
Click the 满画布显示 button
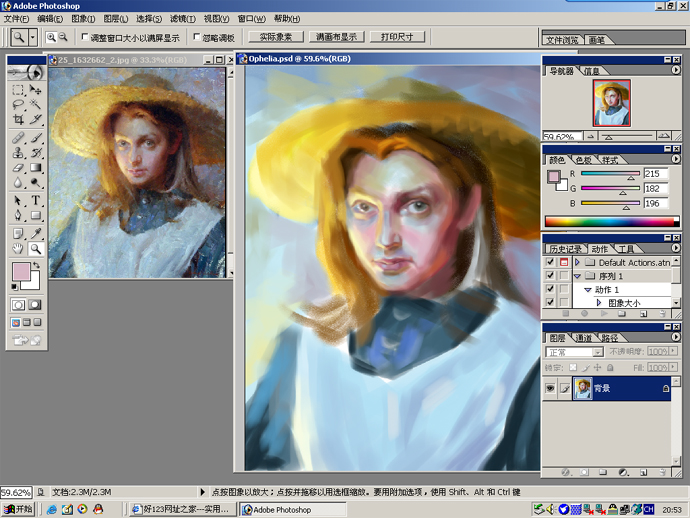pyautogui.click(x=337, y=37)
